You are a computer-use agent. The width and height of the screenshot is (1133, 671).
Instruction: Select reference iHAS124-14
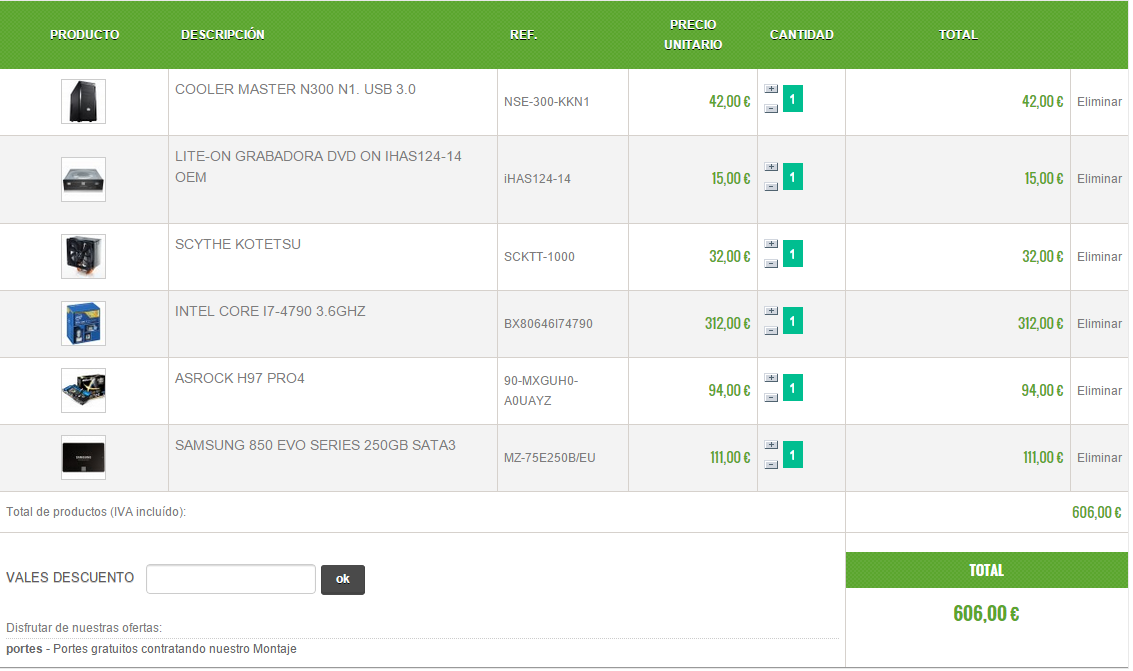tap(537, 179)
